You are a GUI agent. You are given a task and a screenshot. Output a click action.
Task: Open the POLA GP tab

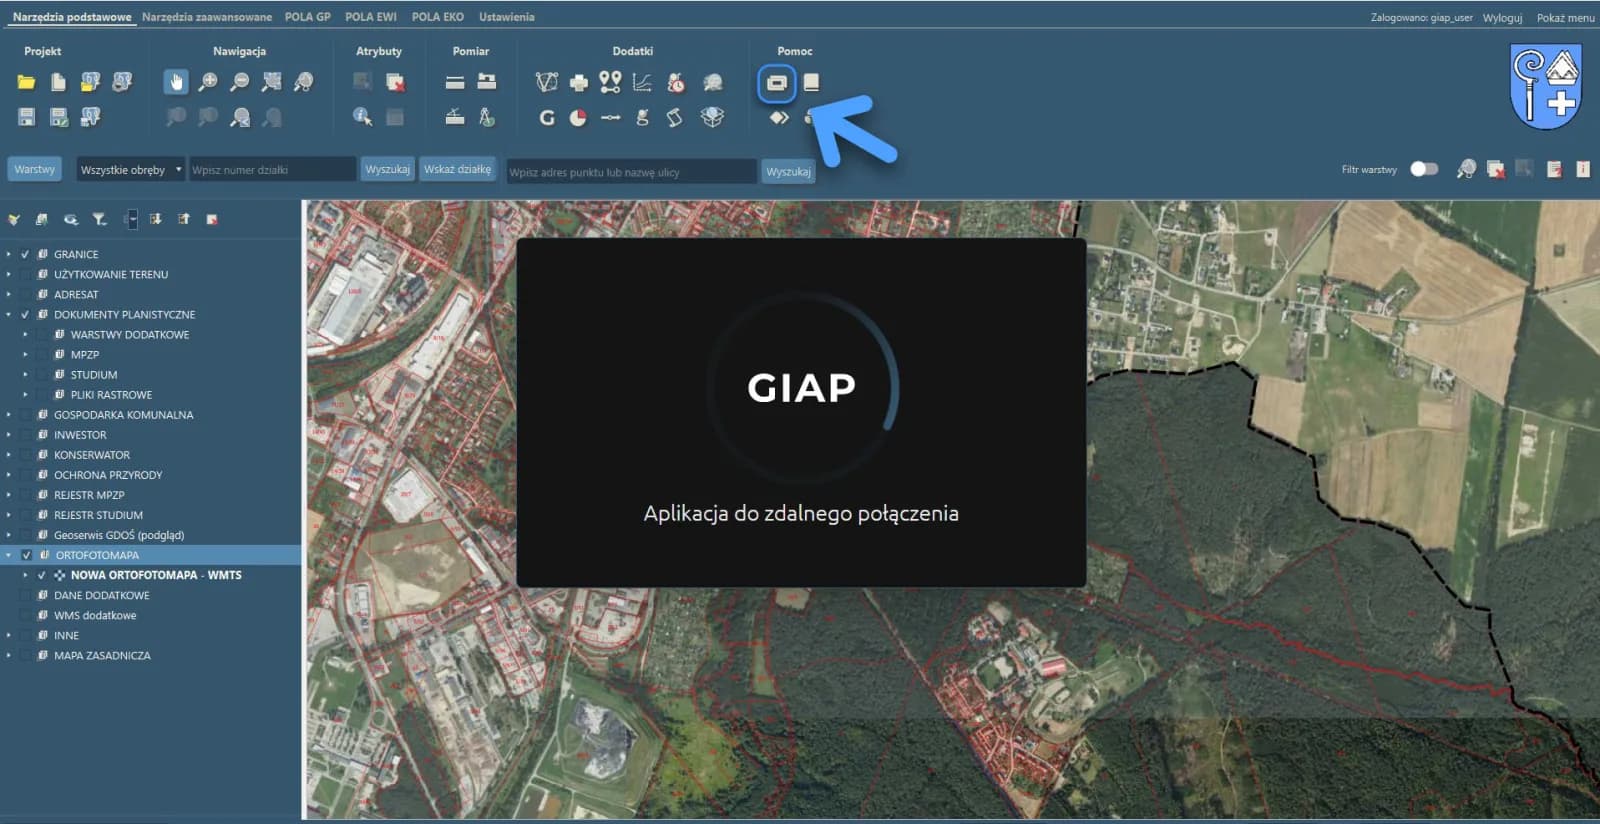point(308,17)
